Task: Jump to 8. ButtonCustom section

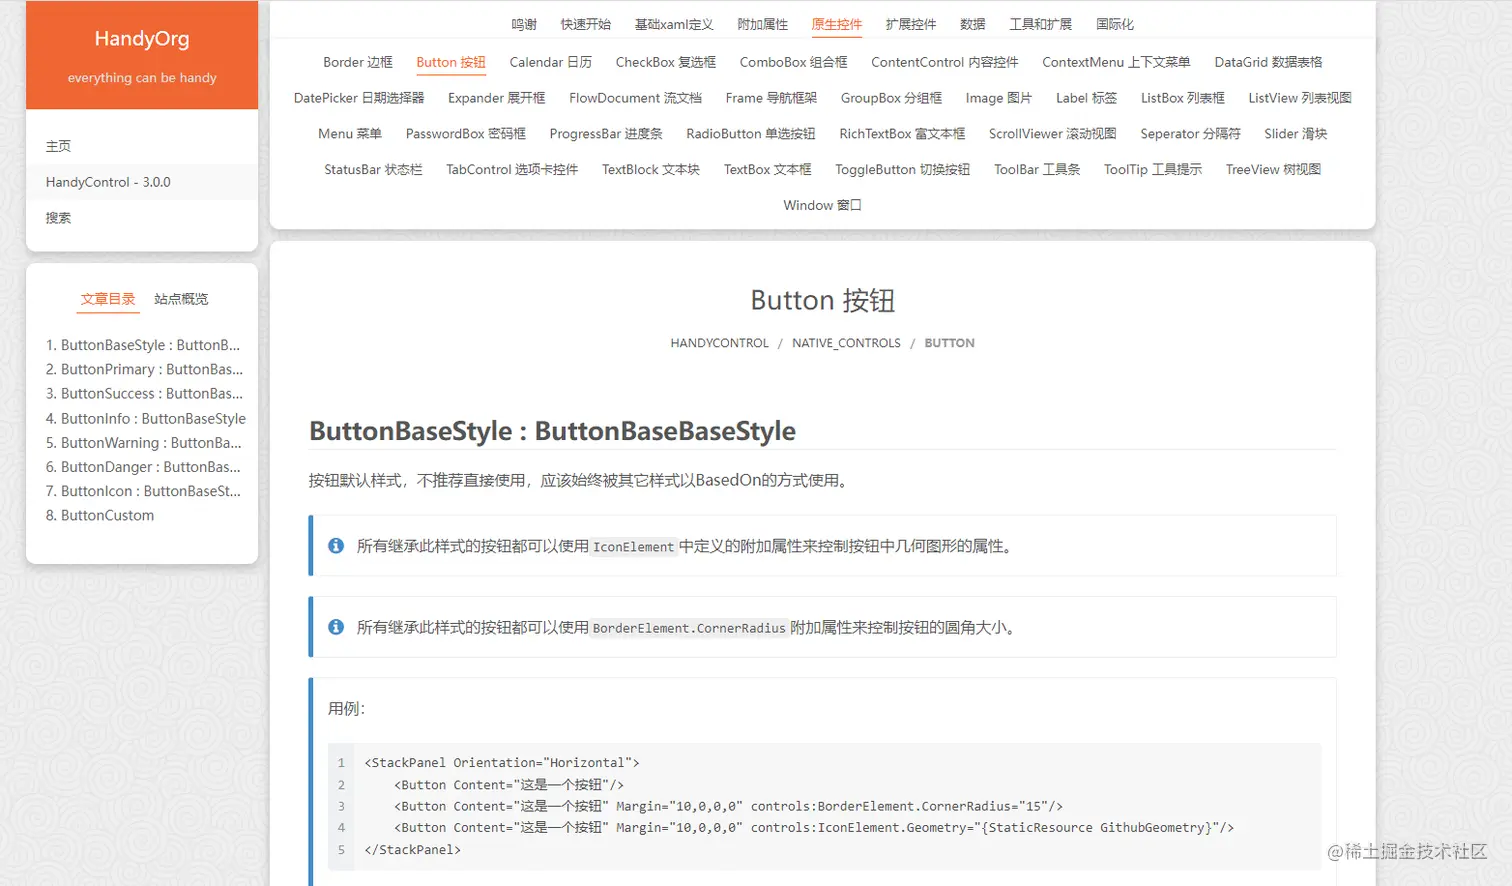Action: [x=100, y=515]
